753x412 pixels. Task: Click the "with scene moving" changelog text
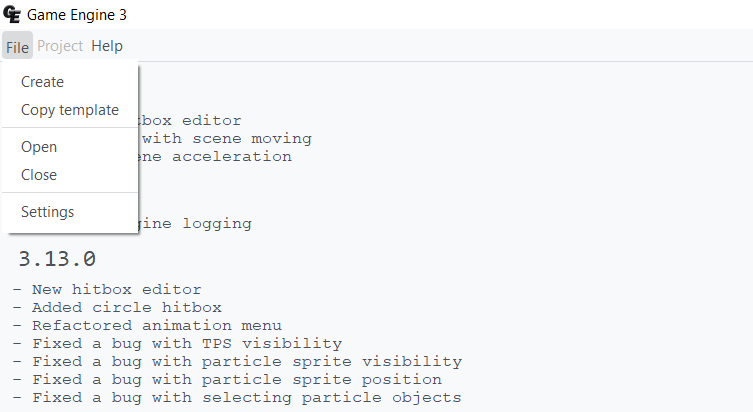226,139
